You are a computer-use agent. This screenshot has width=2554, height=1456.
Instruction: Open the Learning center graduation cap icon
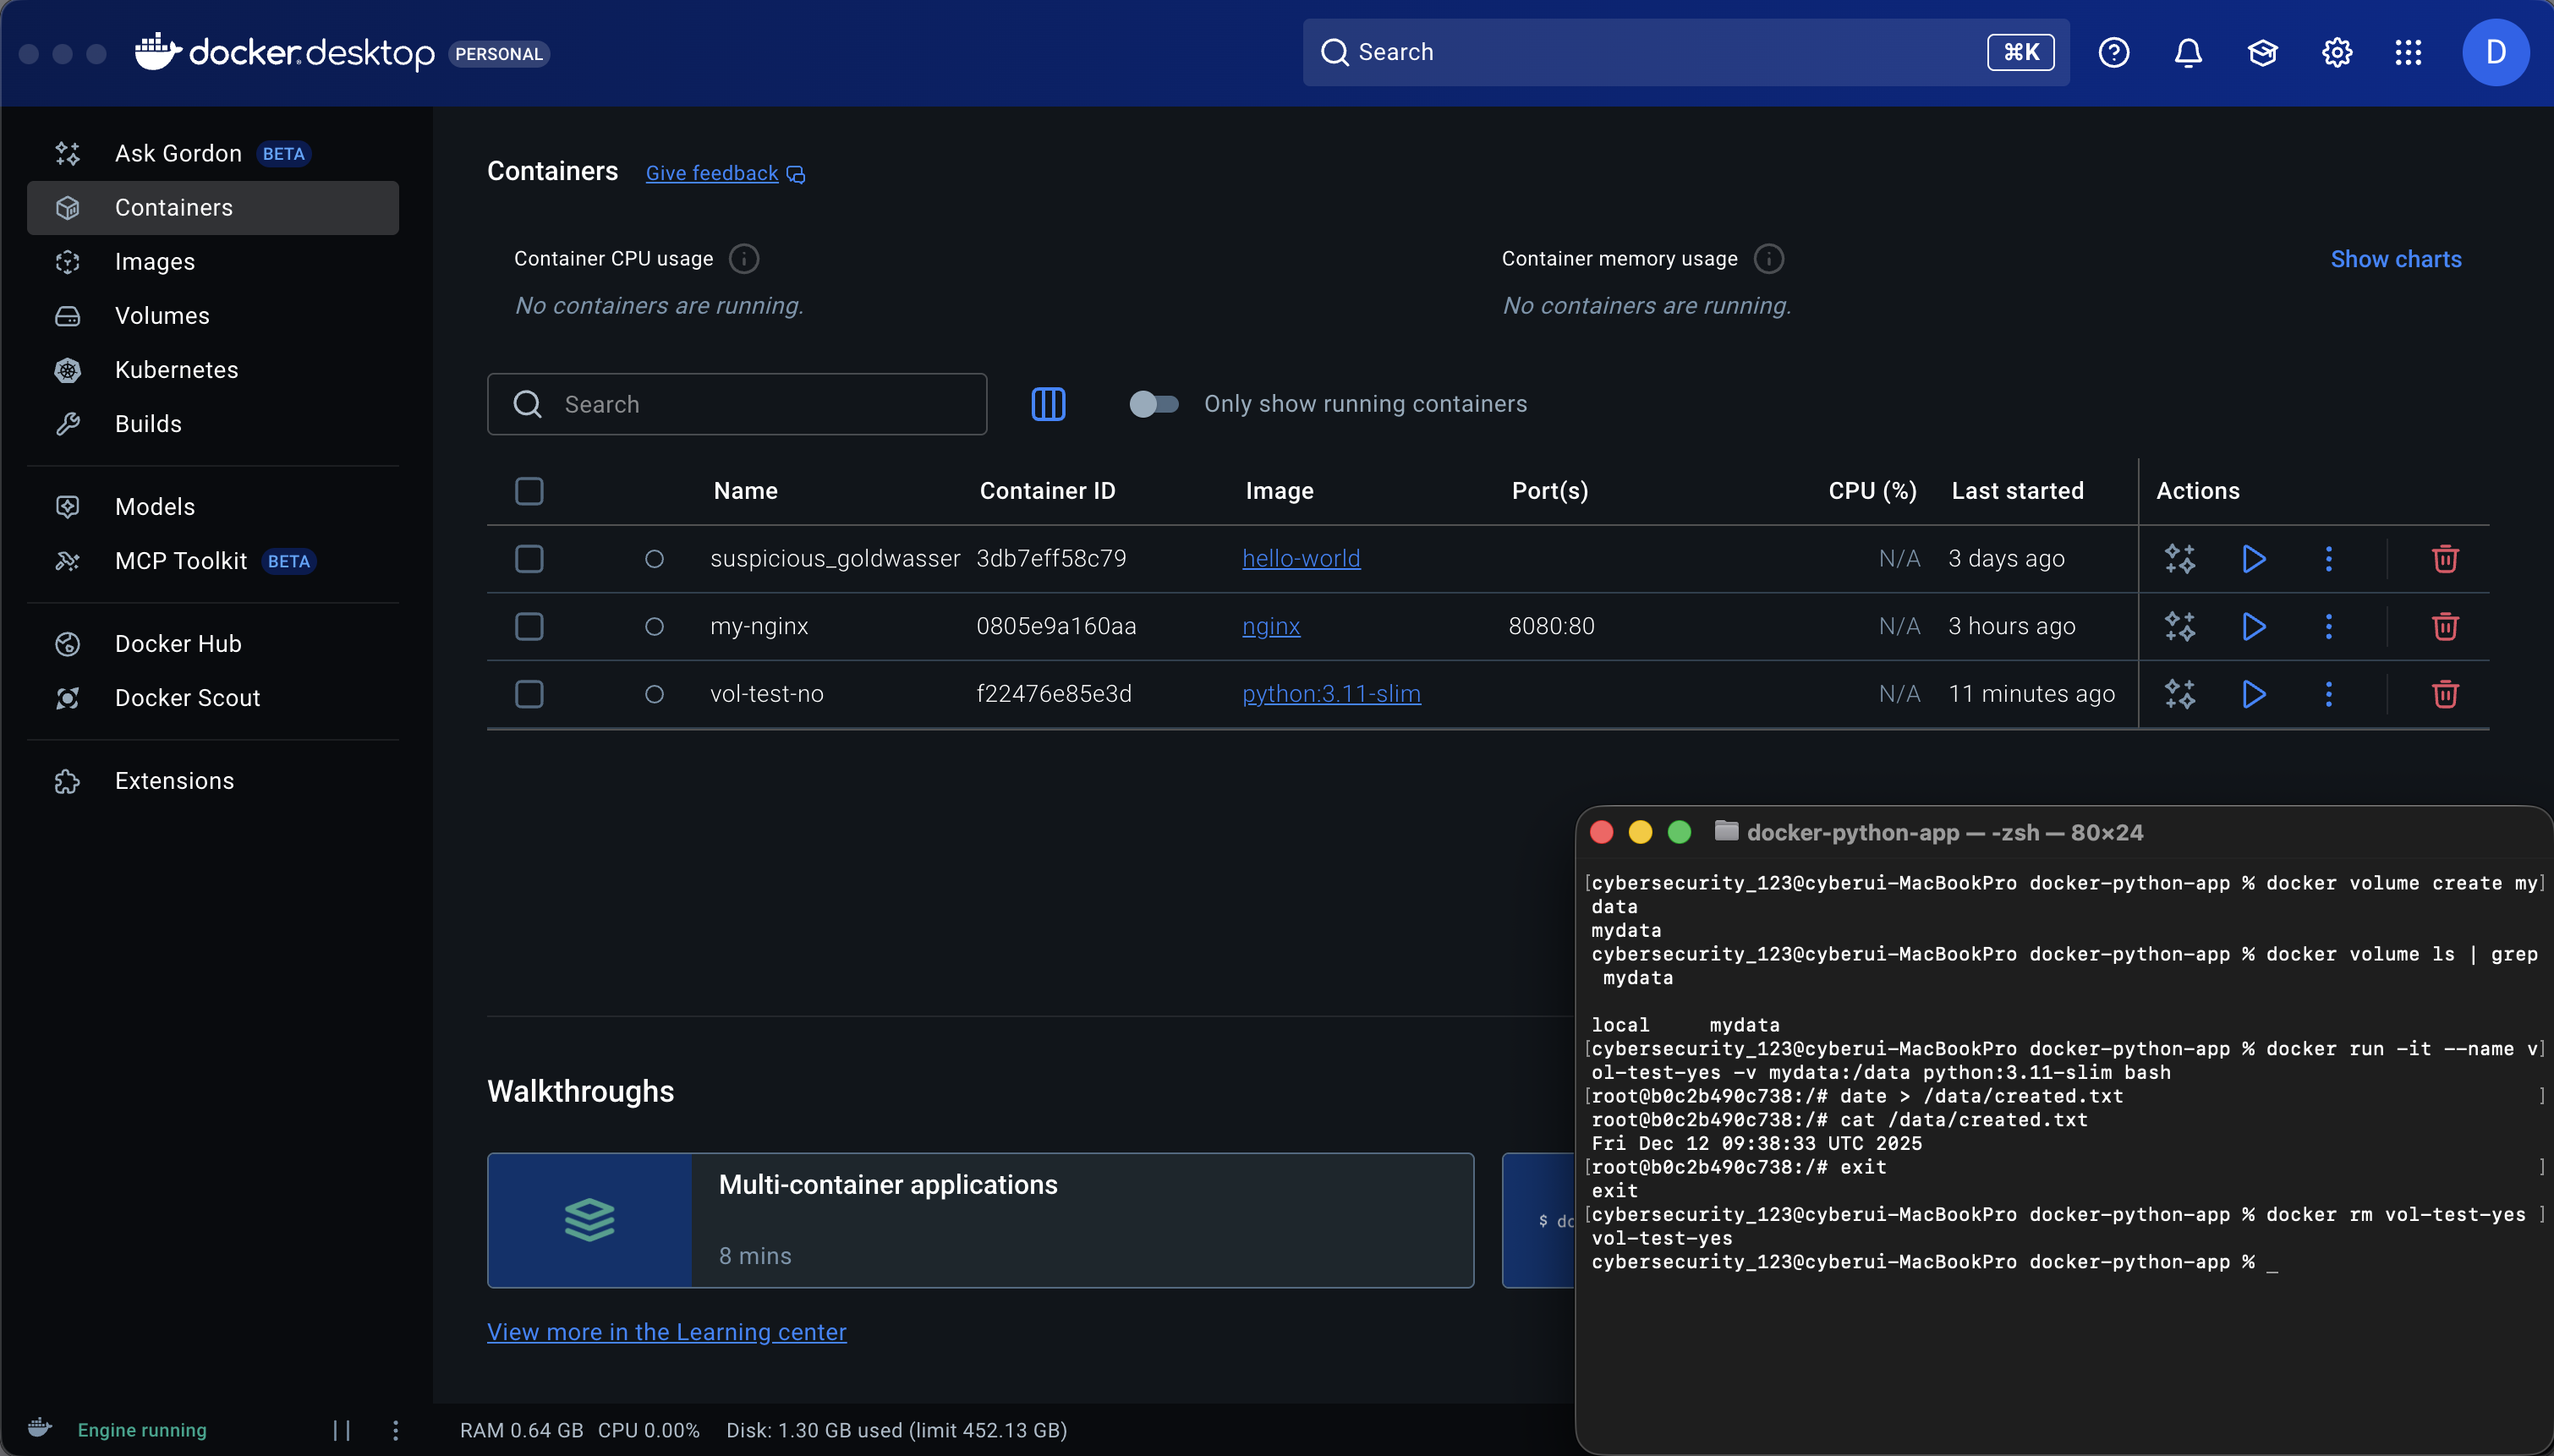pyautogui.click(x=2262, y=53)
